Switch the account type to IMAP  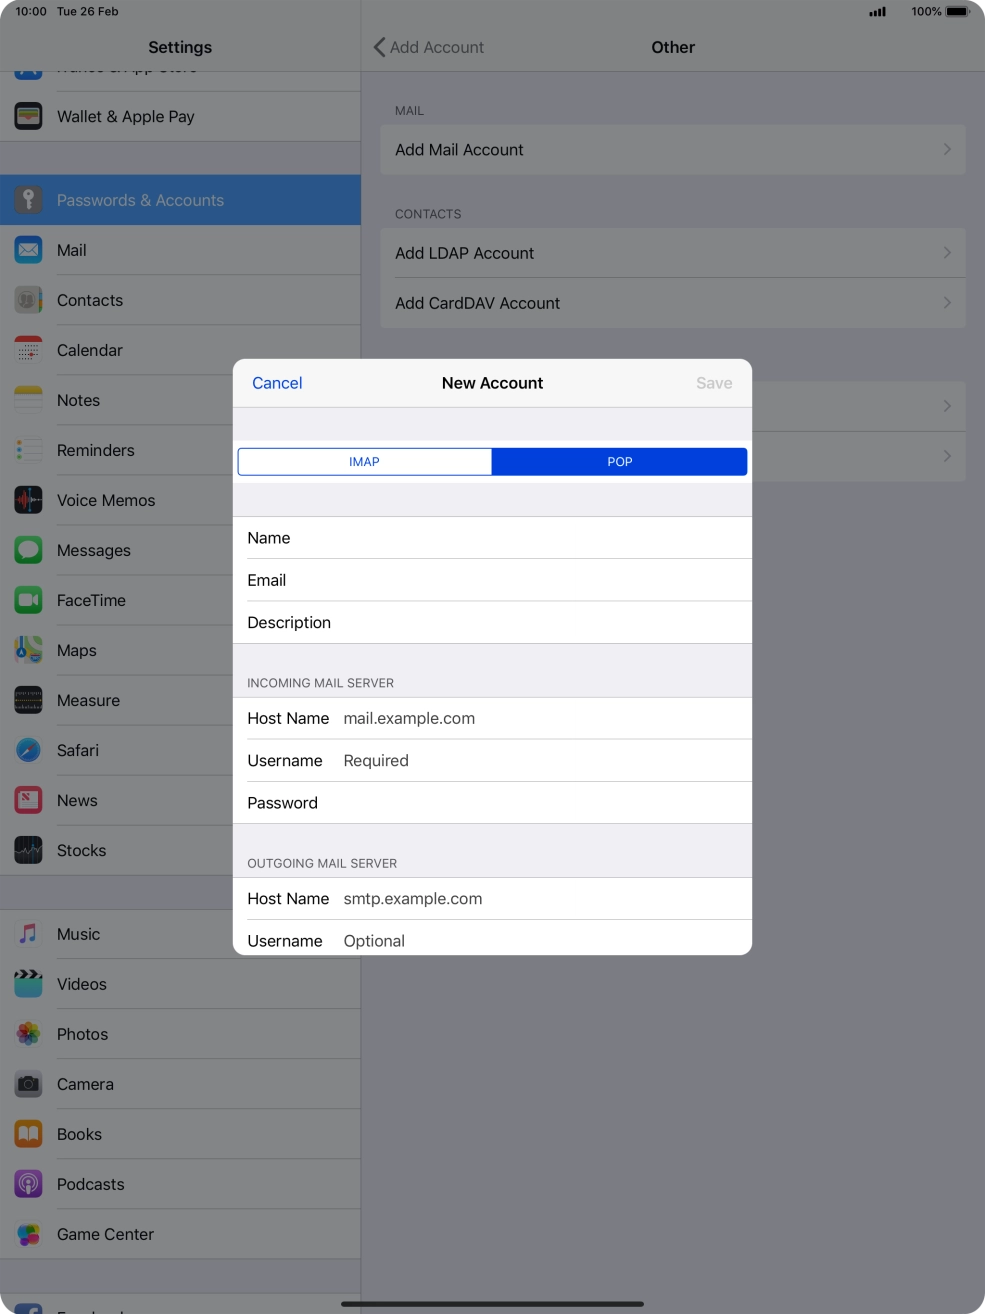(364, 461)
